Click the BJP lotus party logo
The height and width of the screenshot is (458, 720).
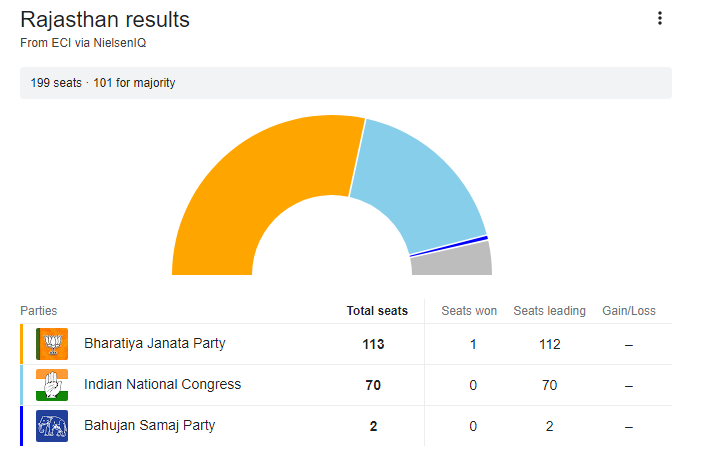[52, 344]
